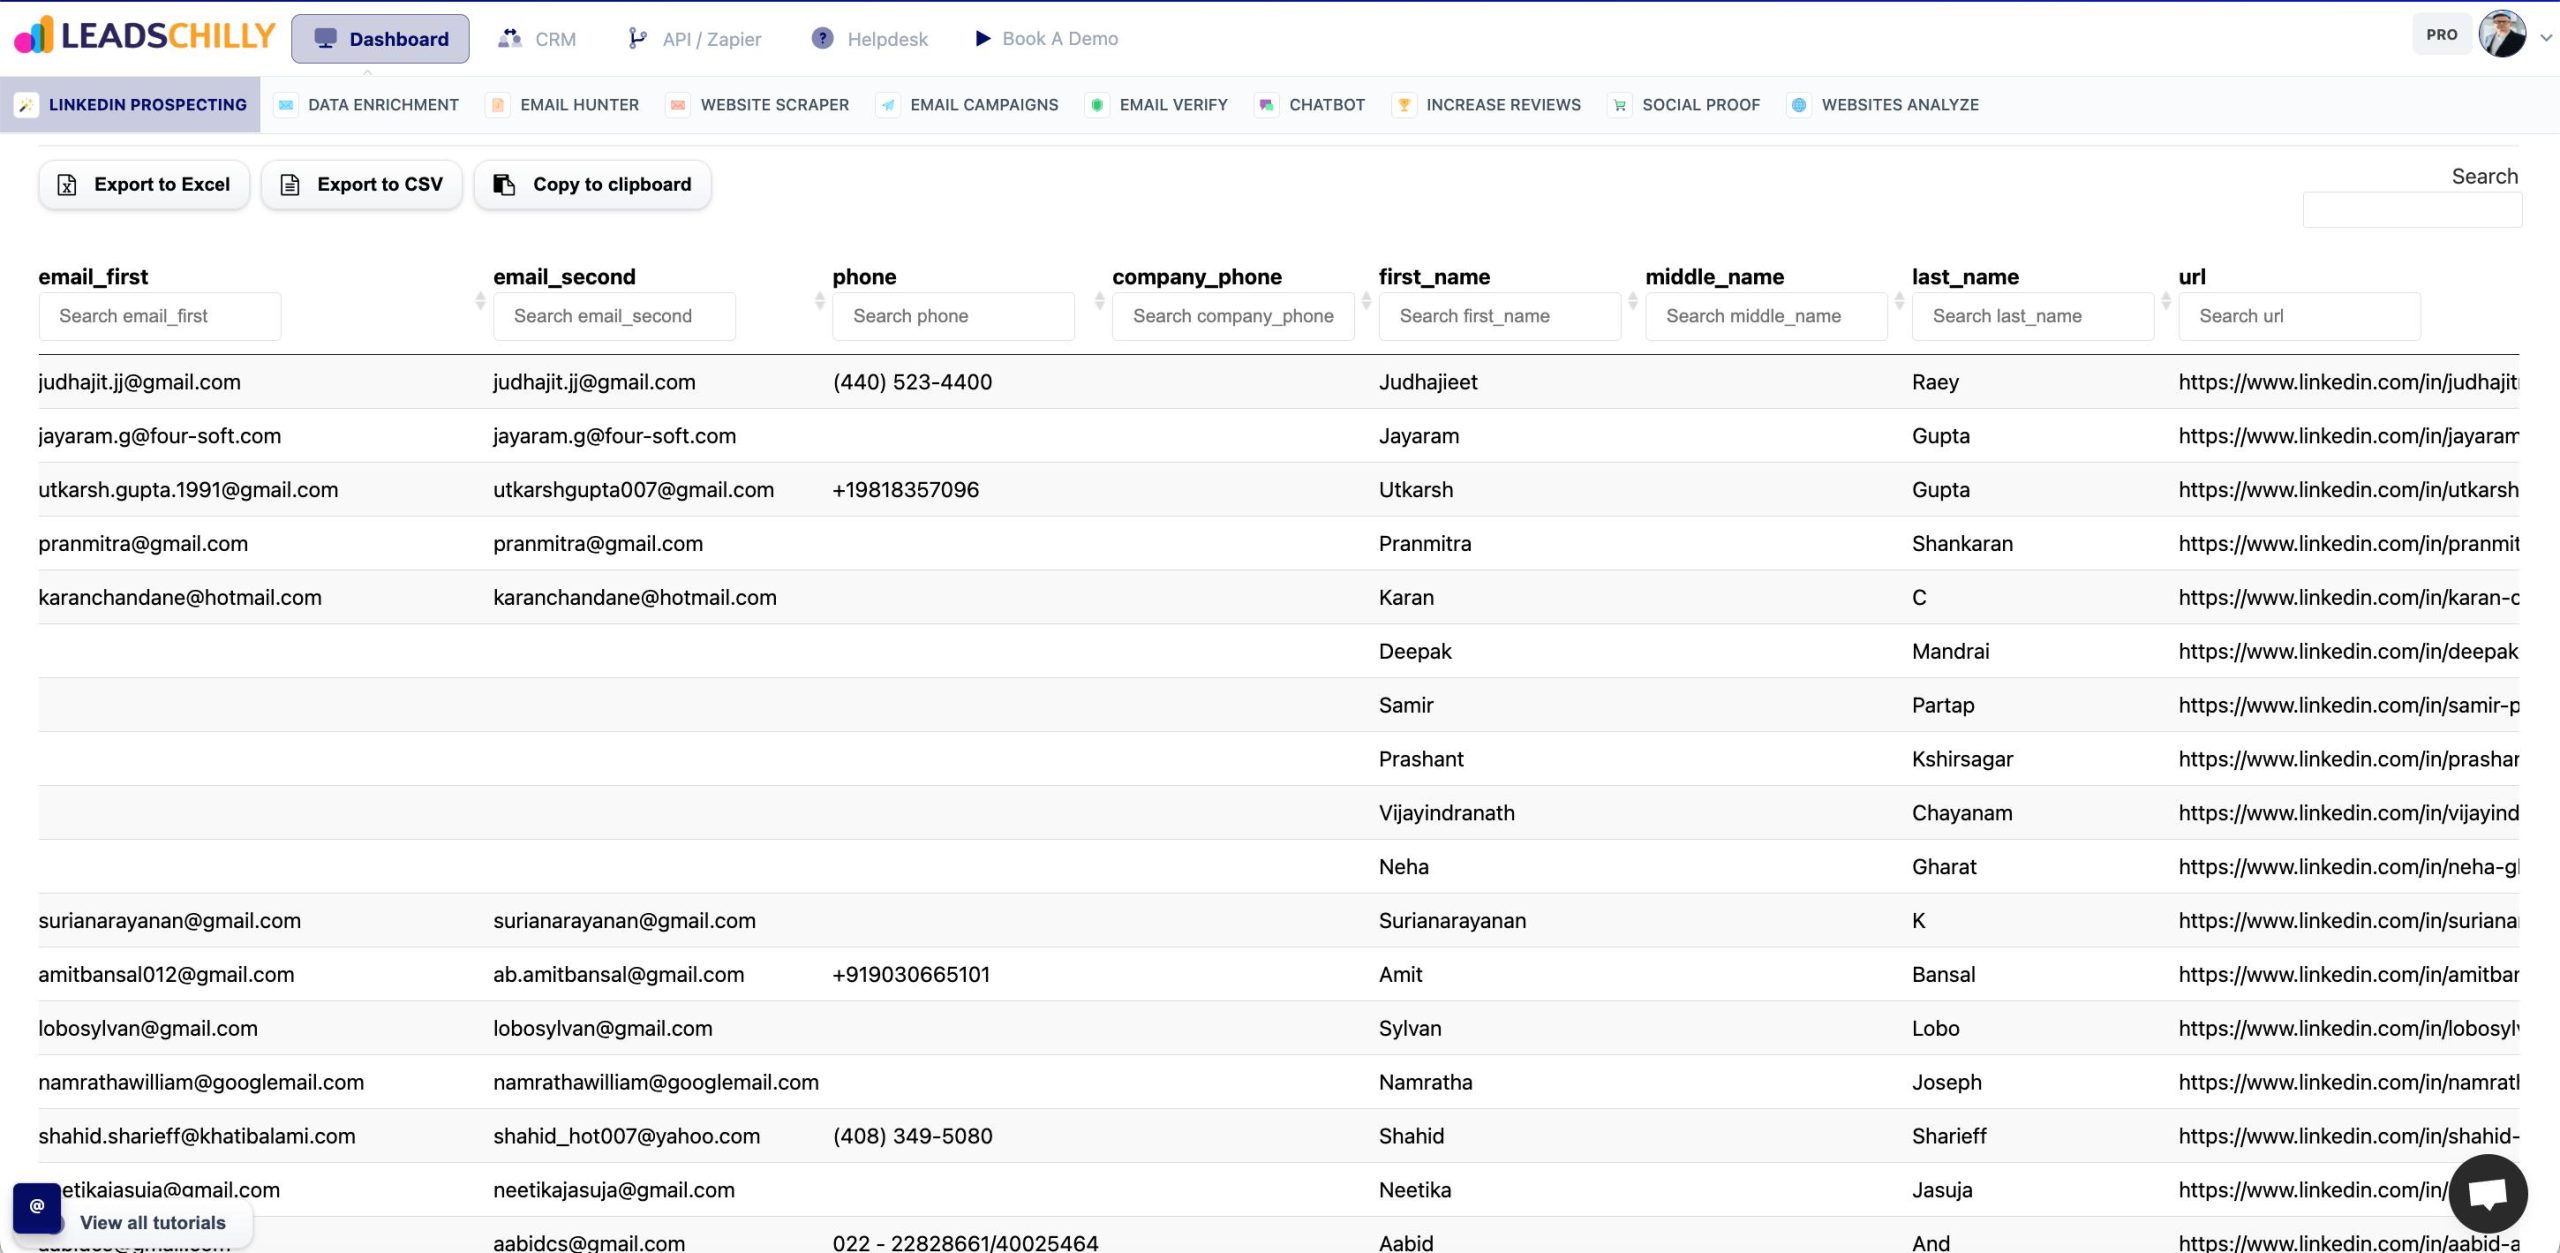Image resolution: width=2560 pixels, height=1253 pixels.
Task: Focus the Search first_name filter field
Action: pyautogui.click(x=1500, y=316)
